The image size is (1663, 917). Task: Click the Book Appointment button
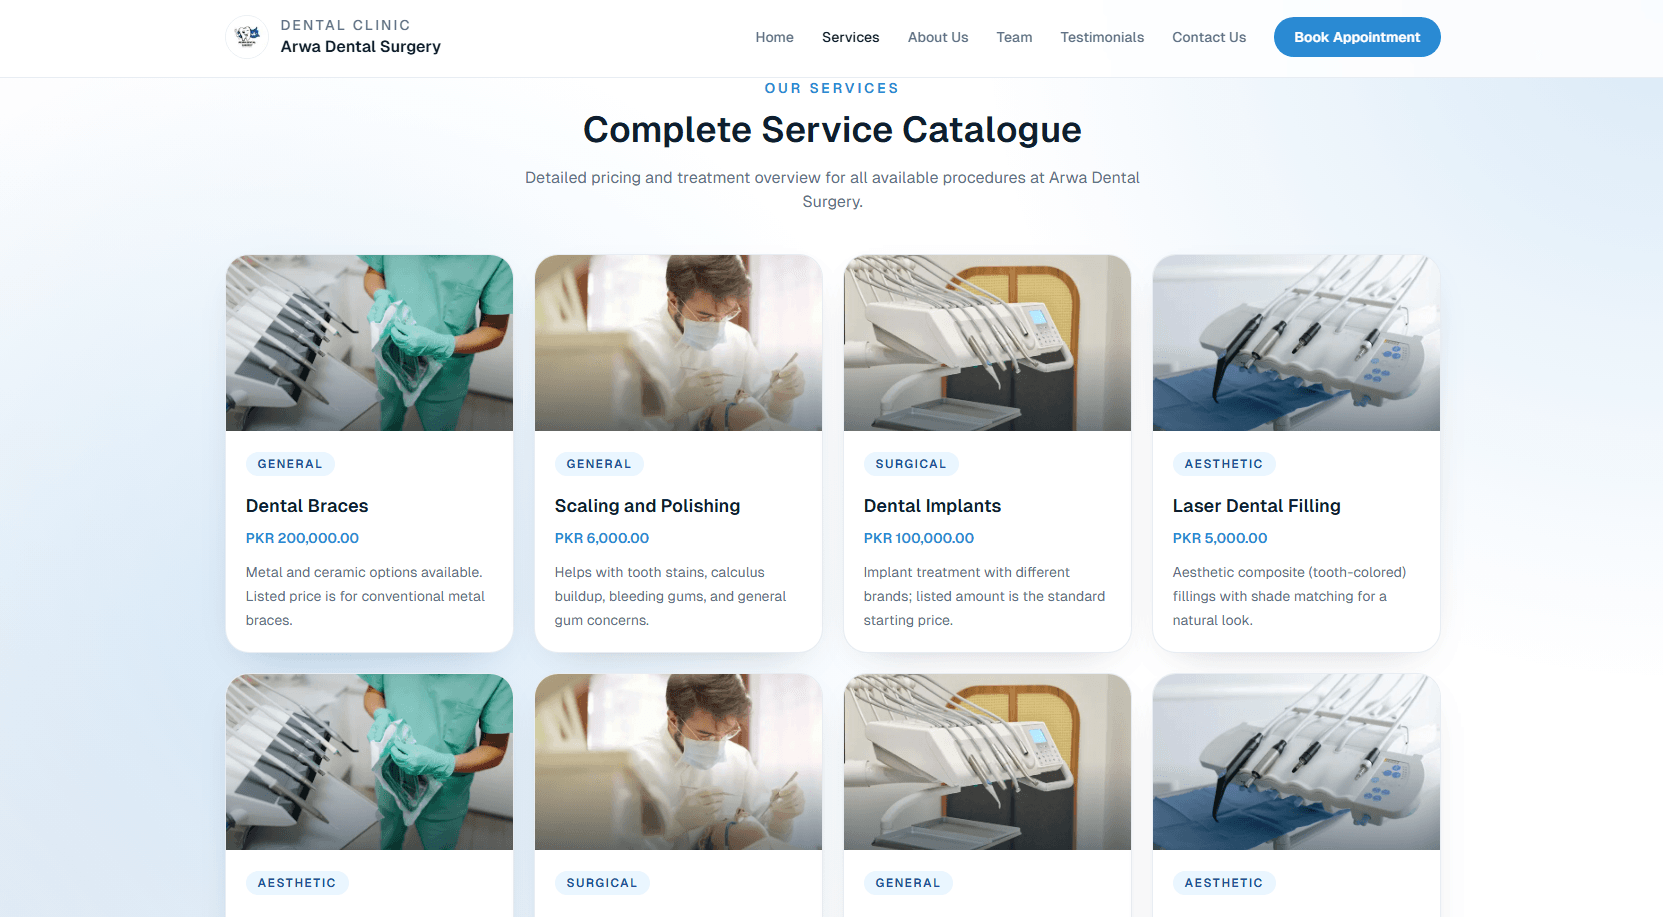point(1357,37)
